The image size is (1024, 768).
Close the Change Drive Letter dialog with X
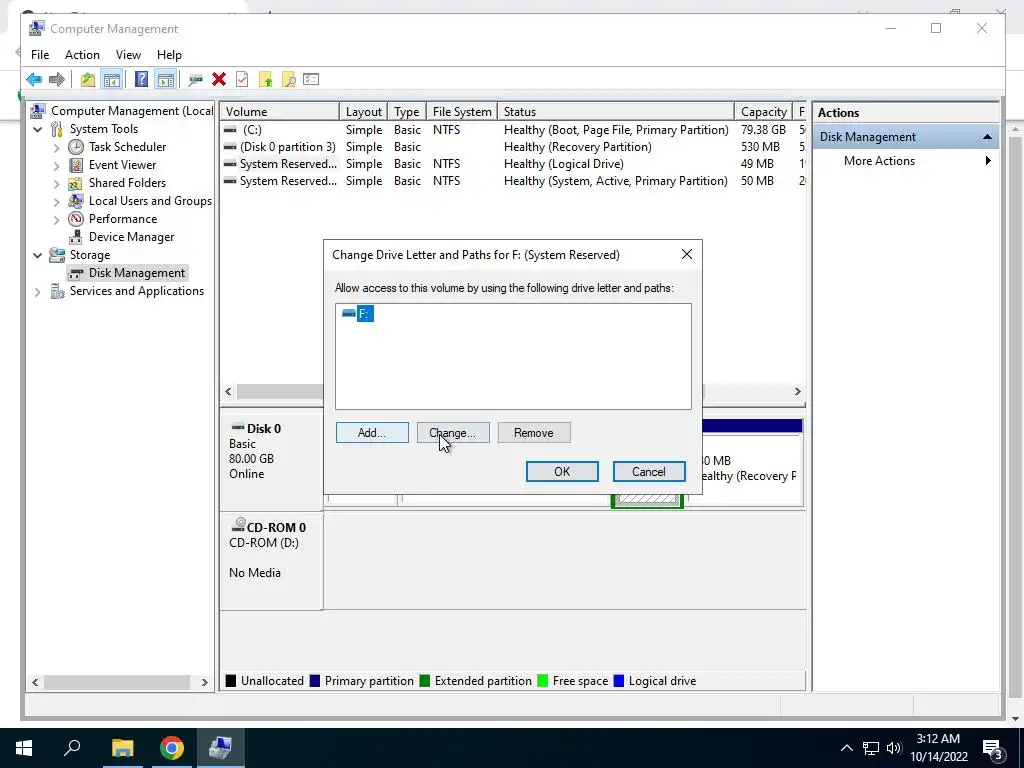687,255
